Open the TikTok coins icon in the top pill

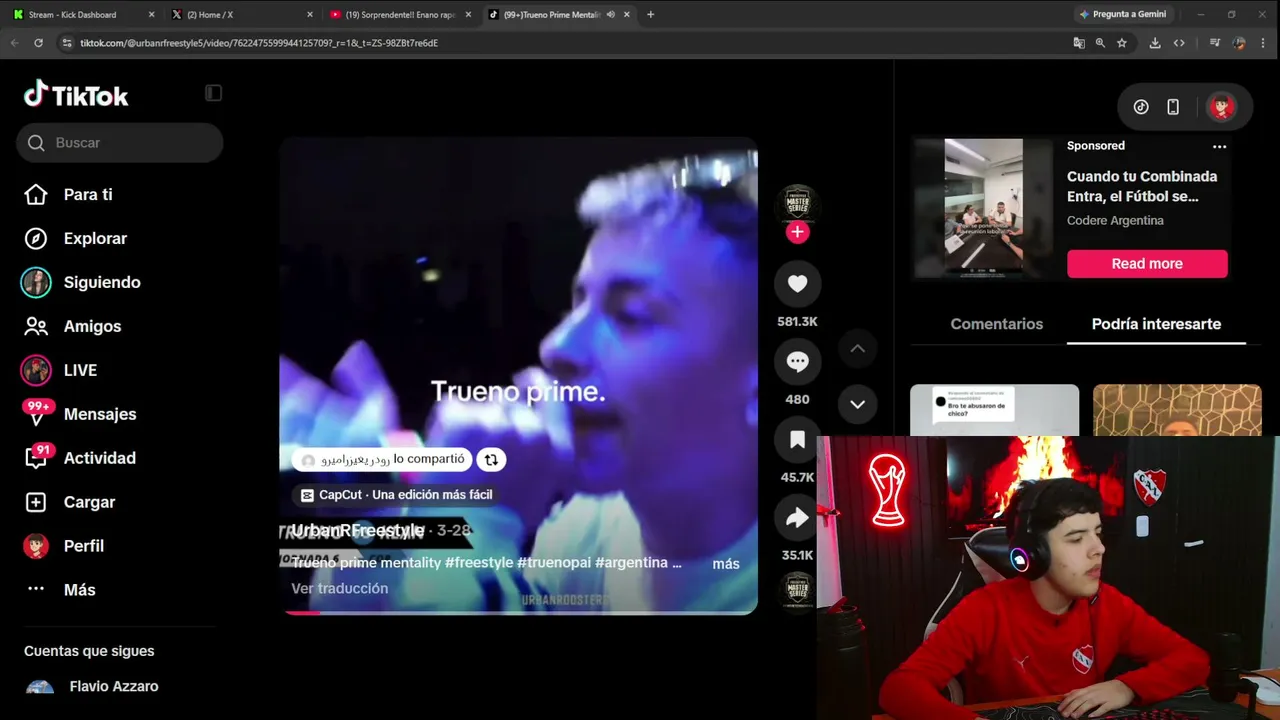click(1141, 107)
